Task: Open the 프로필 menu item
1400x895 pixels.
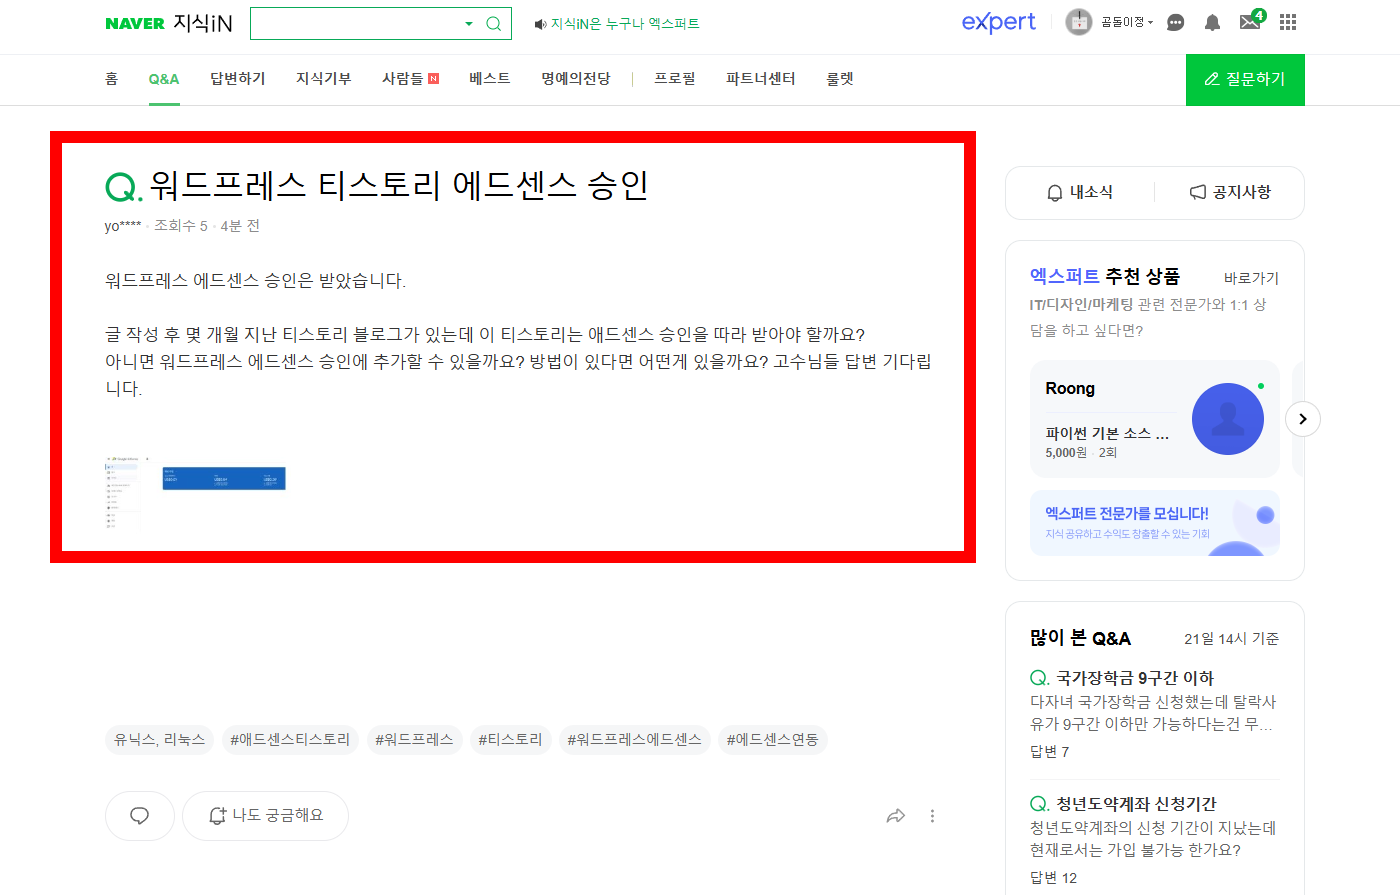Action: (x=675, y=79)
